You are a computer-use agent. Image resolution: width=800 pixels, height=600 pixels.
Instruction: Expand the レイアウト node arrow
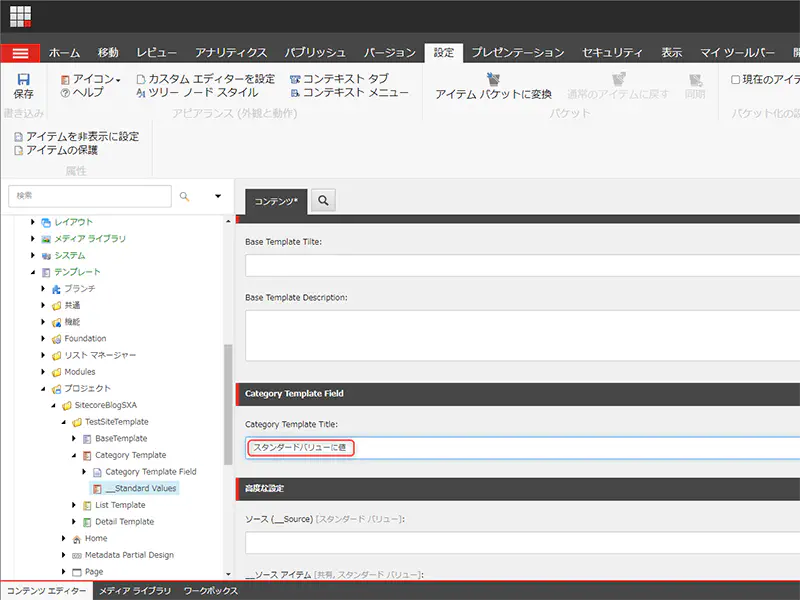[33, 222]
